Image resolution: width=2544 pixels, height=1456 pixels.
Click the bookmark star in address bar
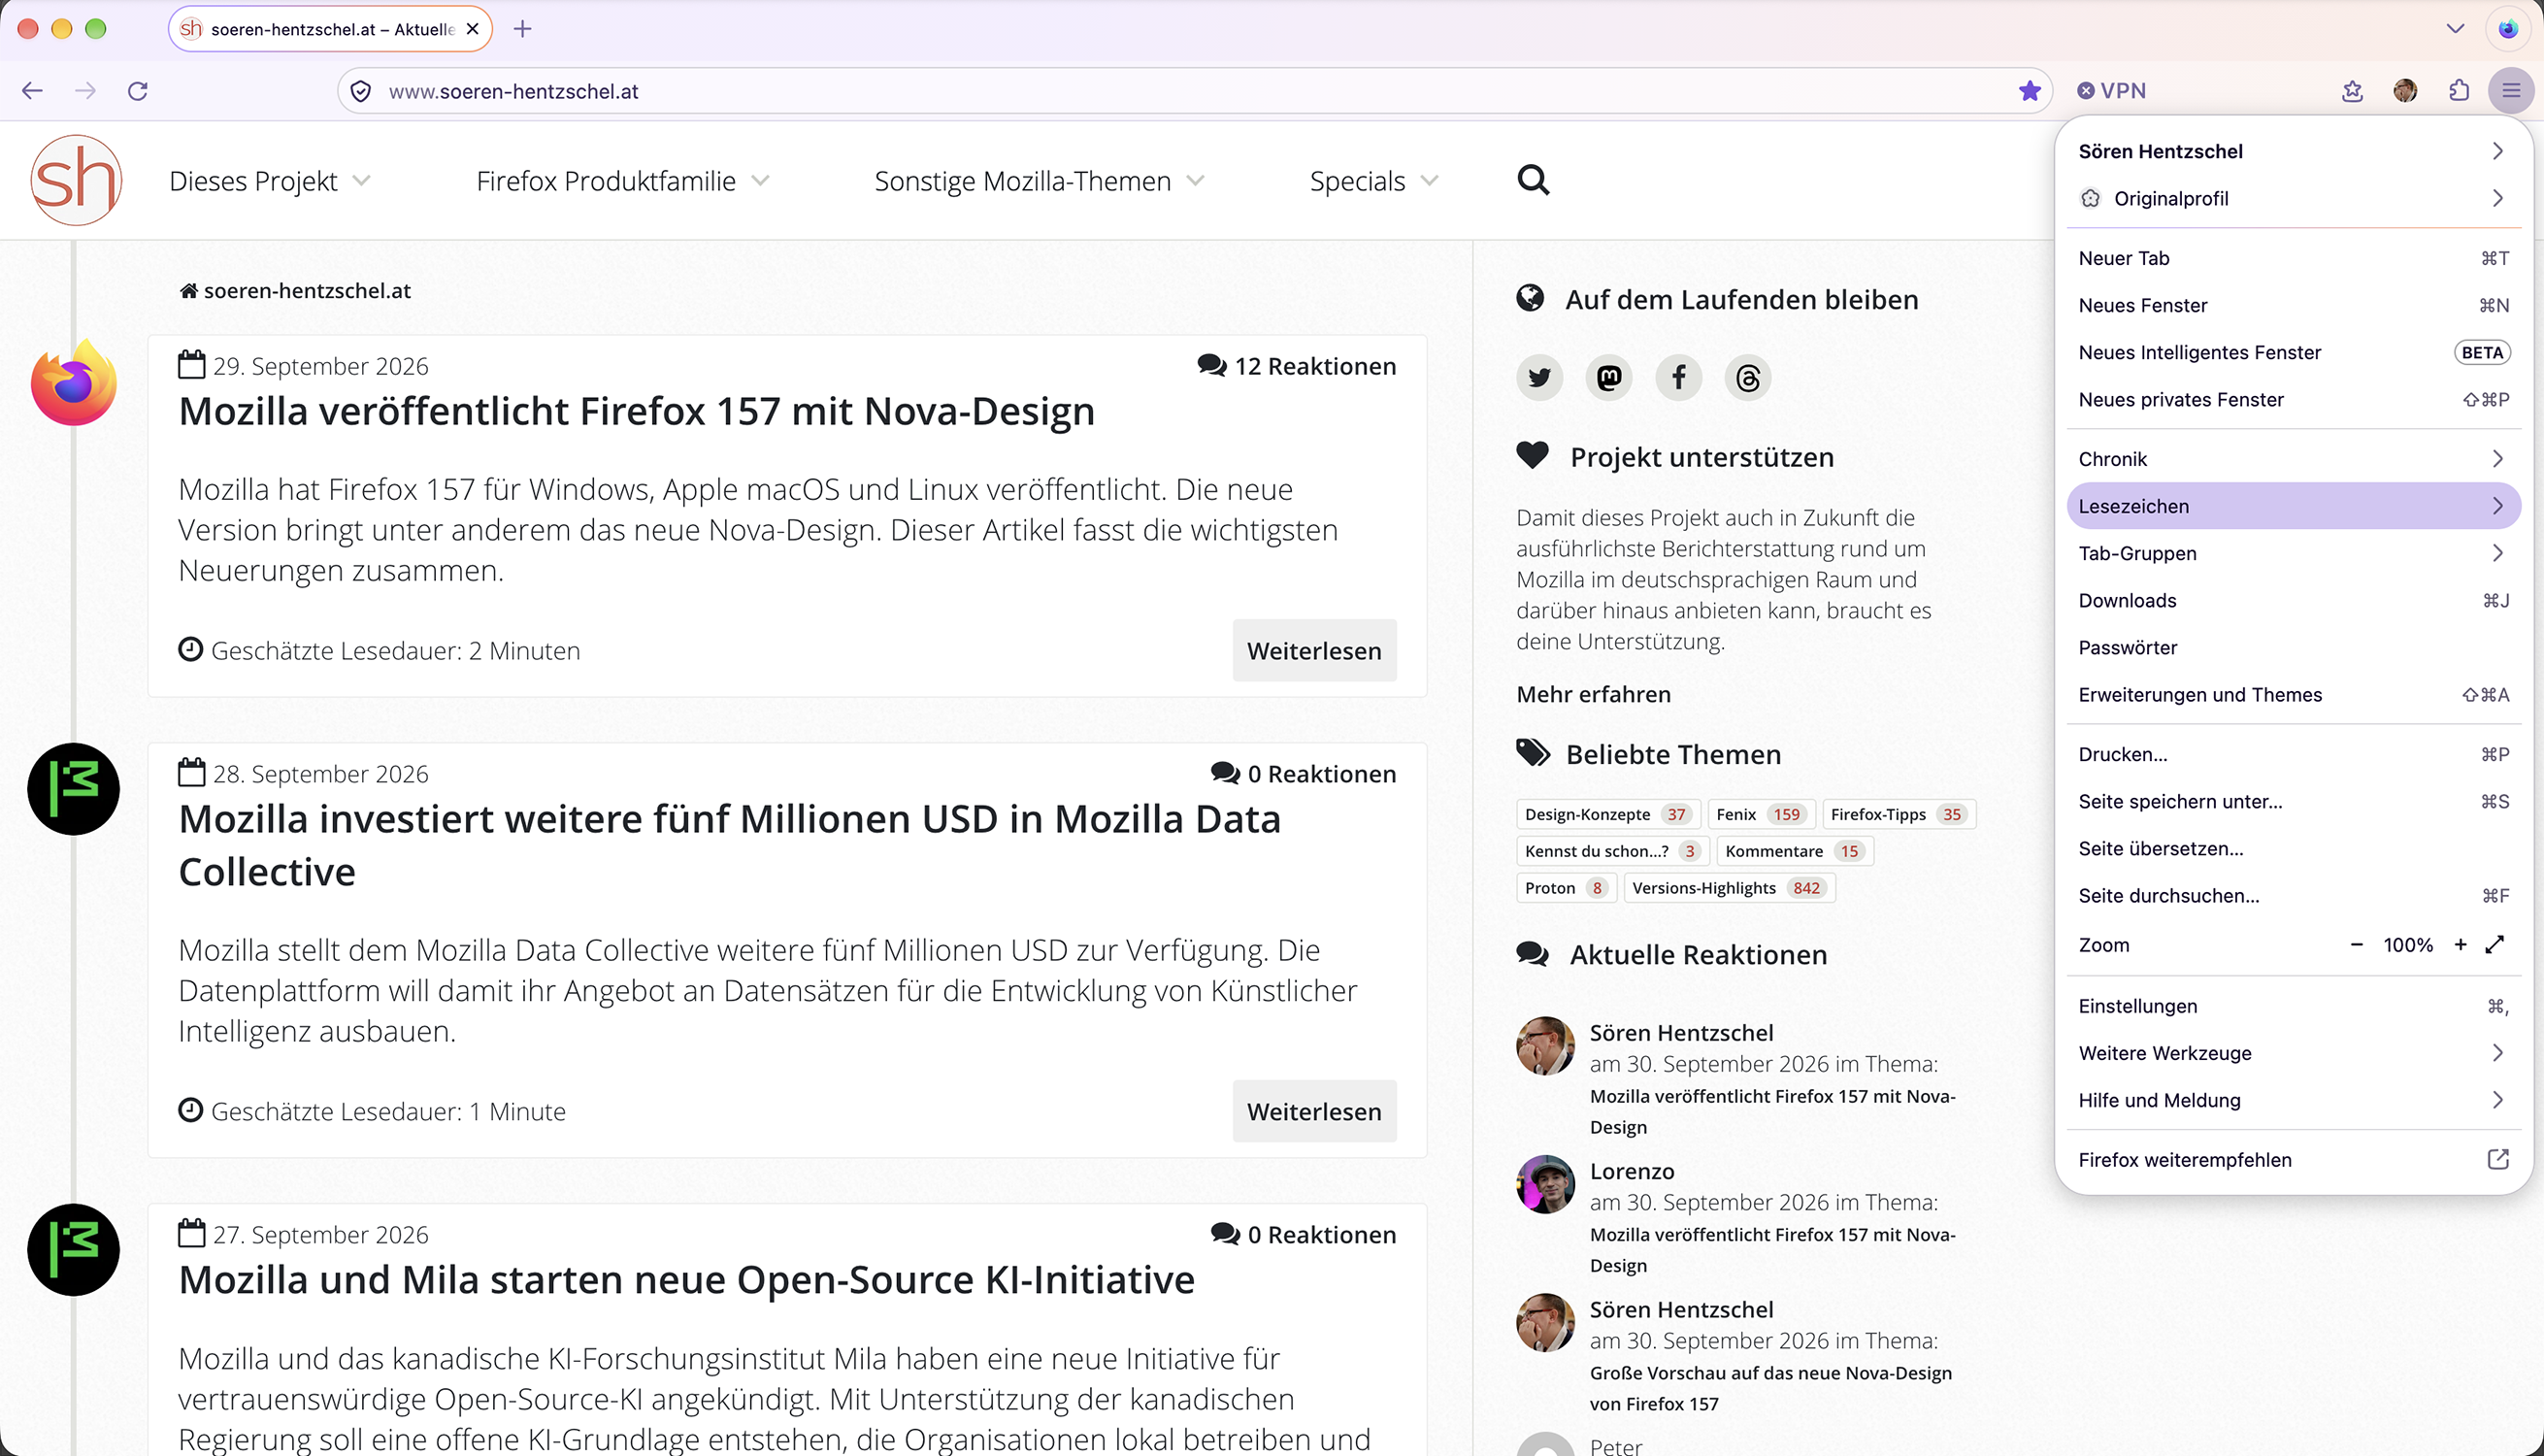[2029, 91]
